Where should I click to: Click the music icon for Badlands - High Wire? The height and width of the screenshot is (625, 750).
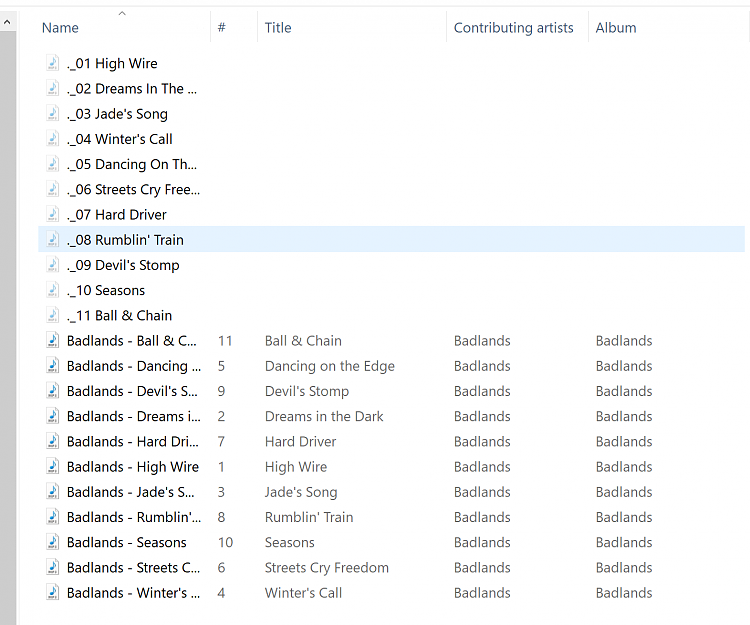pos(53,467)
